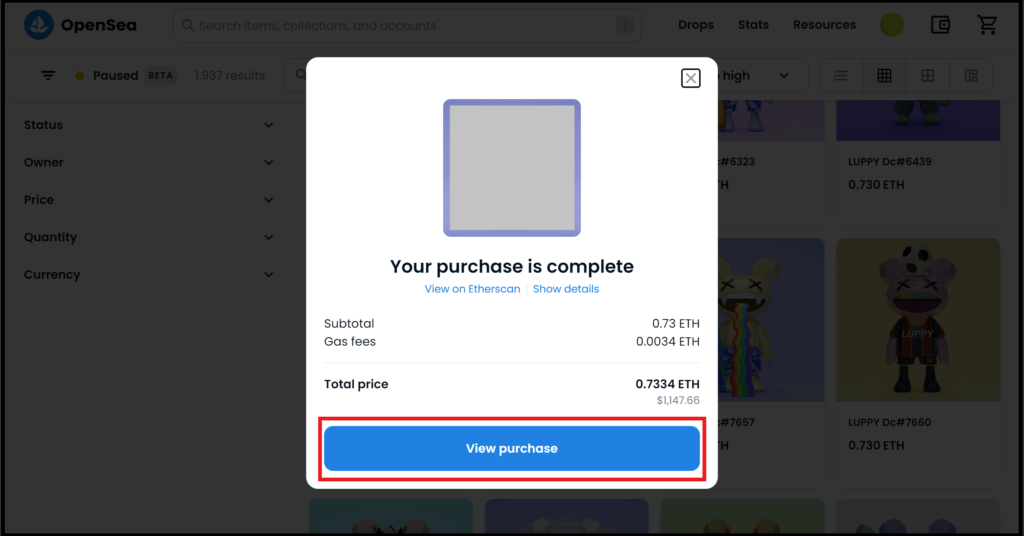Screen dimensions: 1024x536
Task: Expand the Price filter section
Action: 148,200
